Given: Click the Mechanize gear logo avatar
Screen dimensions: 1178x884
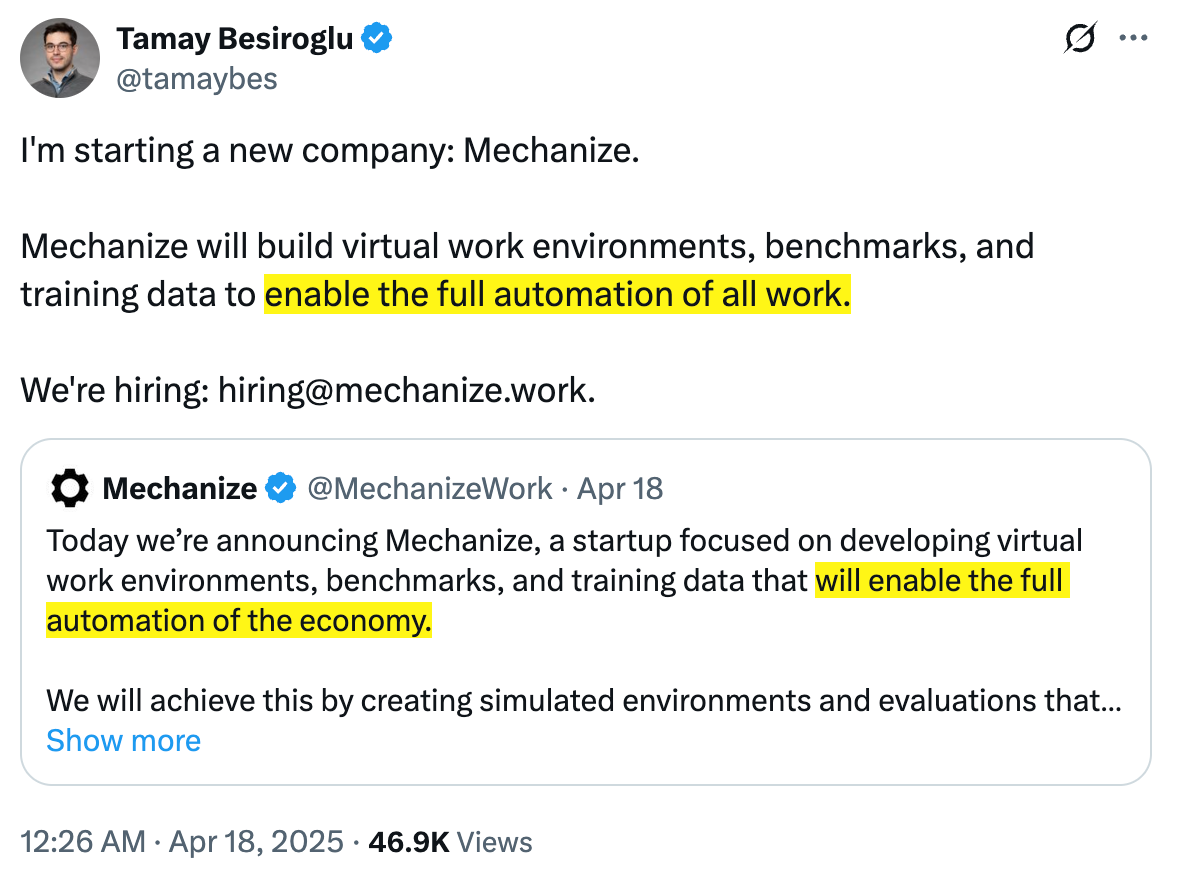Looking at the screenshot, I should 69,488.
